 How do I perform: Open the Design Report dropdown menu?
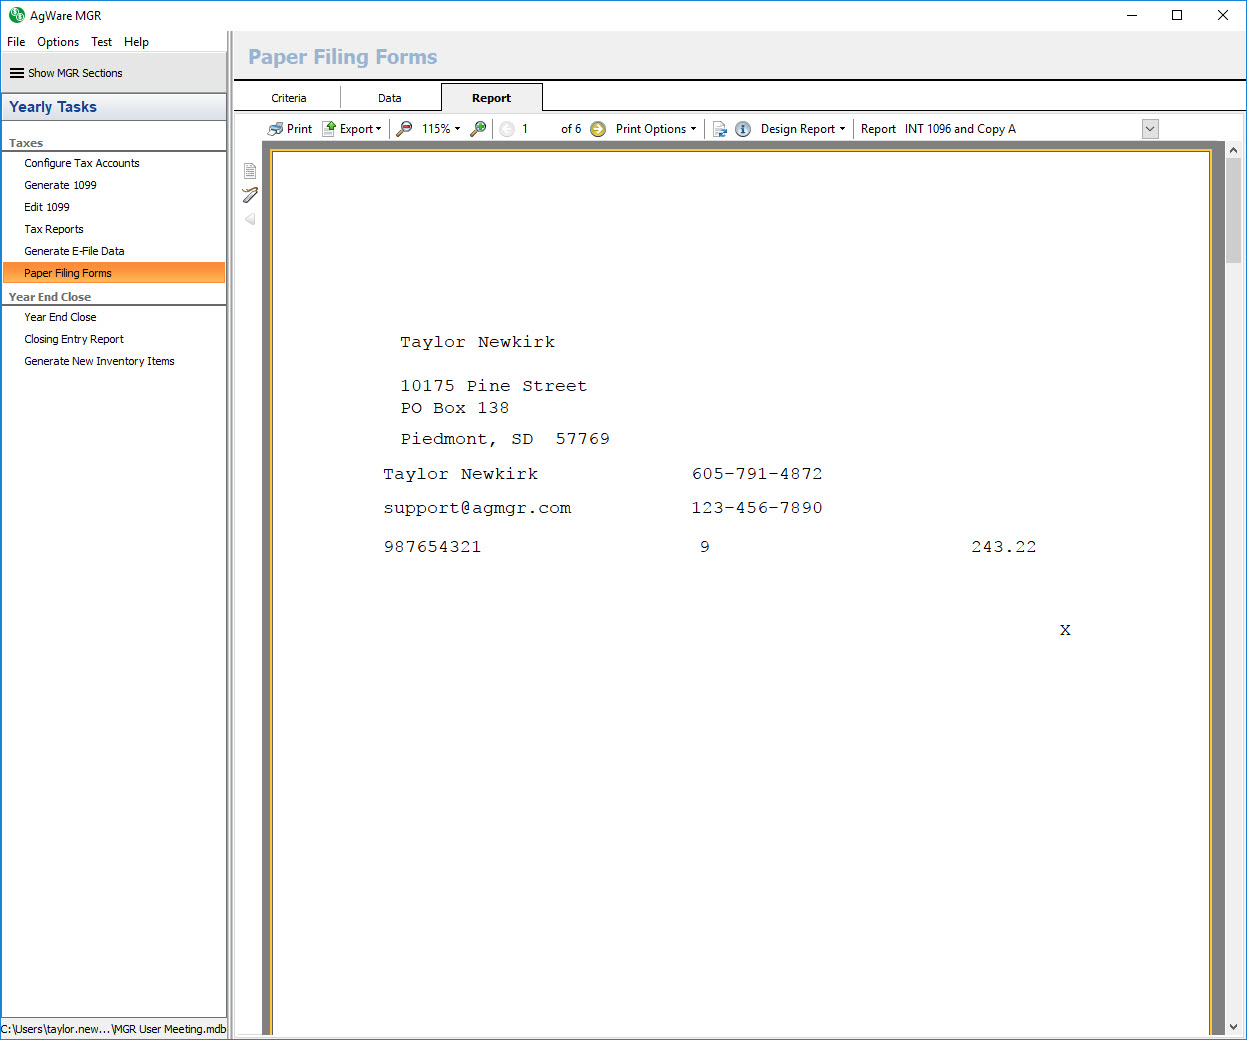tap(803, 129)
